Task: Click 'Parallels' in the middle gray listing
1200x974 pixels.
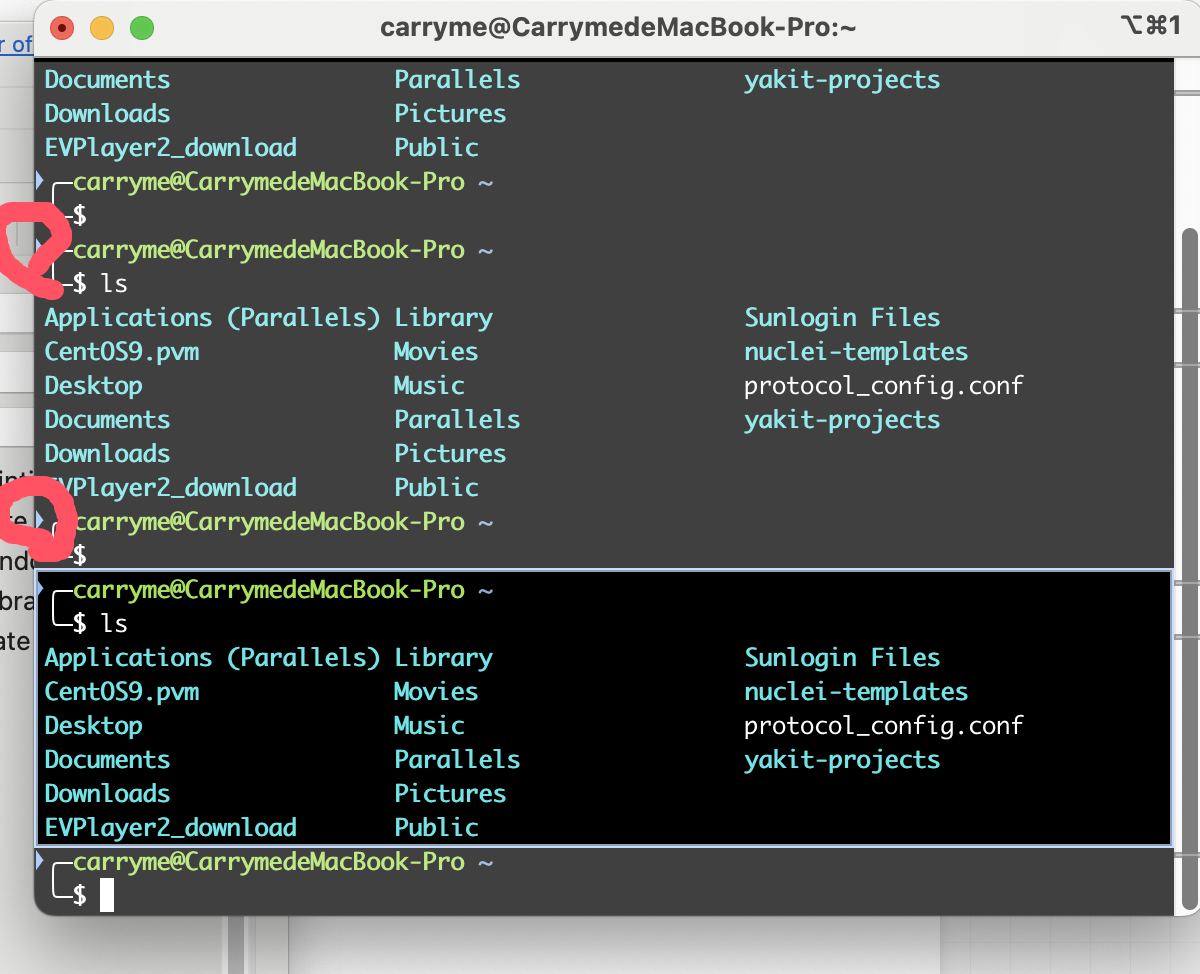Action: click(457, 420)
